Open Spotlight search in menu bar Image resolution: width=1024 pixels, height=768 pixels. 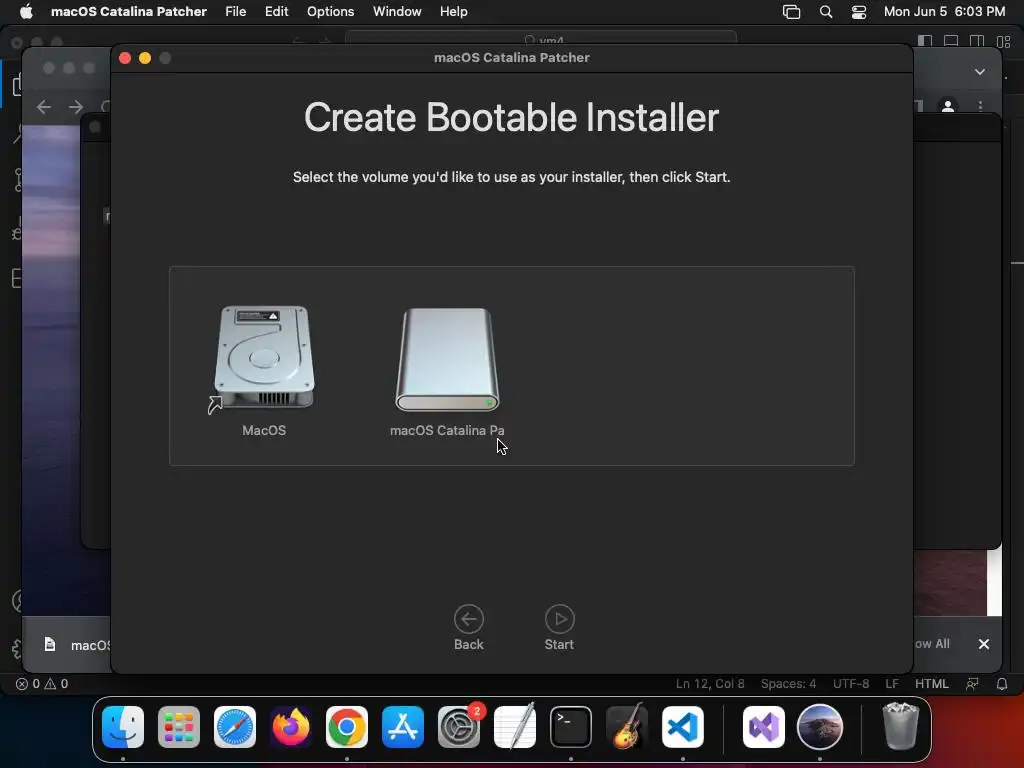825,12
